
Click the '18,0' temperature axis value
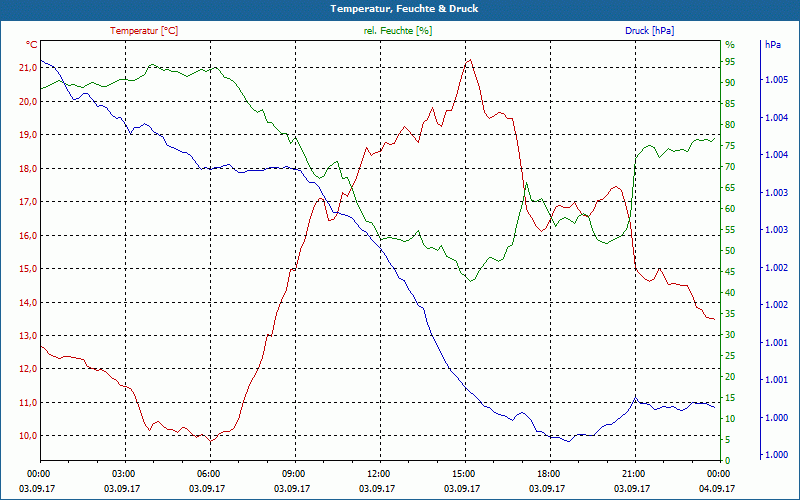point(28,168)
